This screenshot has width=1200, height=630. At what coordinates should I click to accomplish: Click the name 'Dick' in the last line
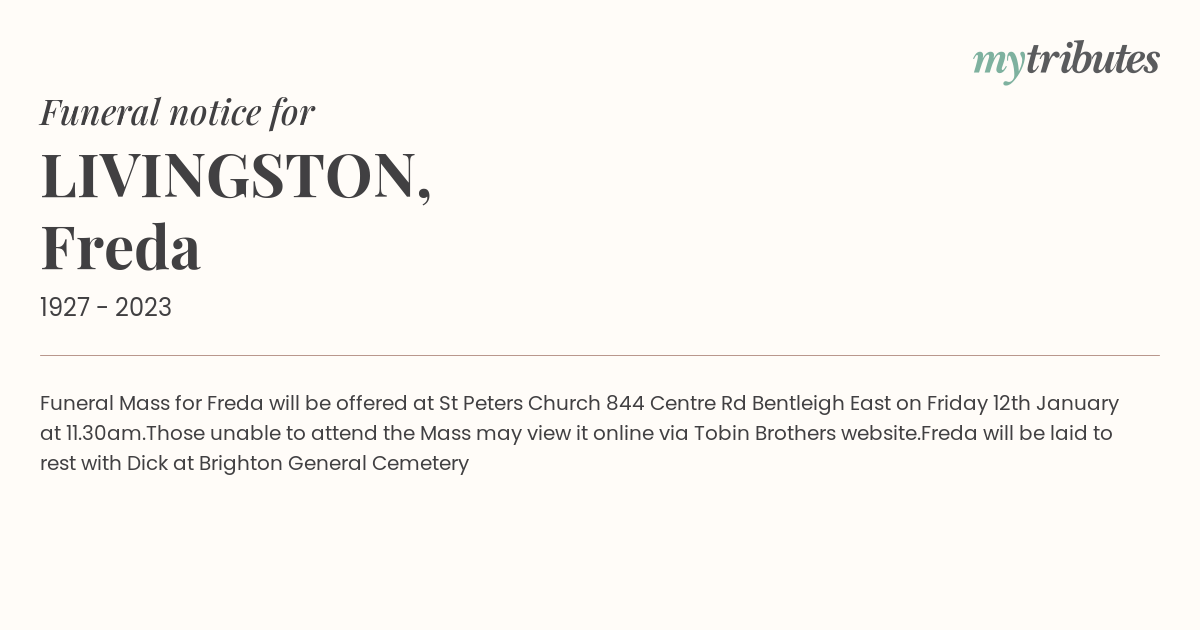[147, 463]
